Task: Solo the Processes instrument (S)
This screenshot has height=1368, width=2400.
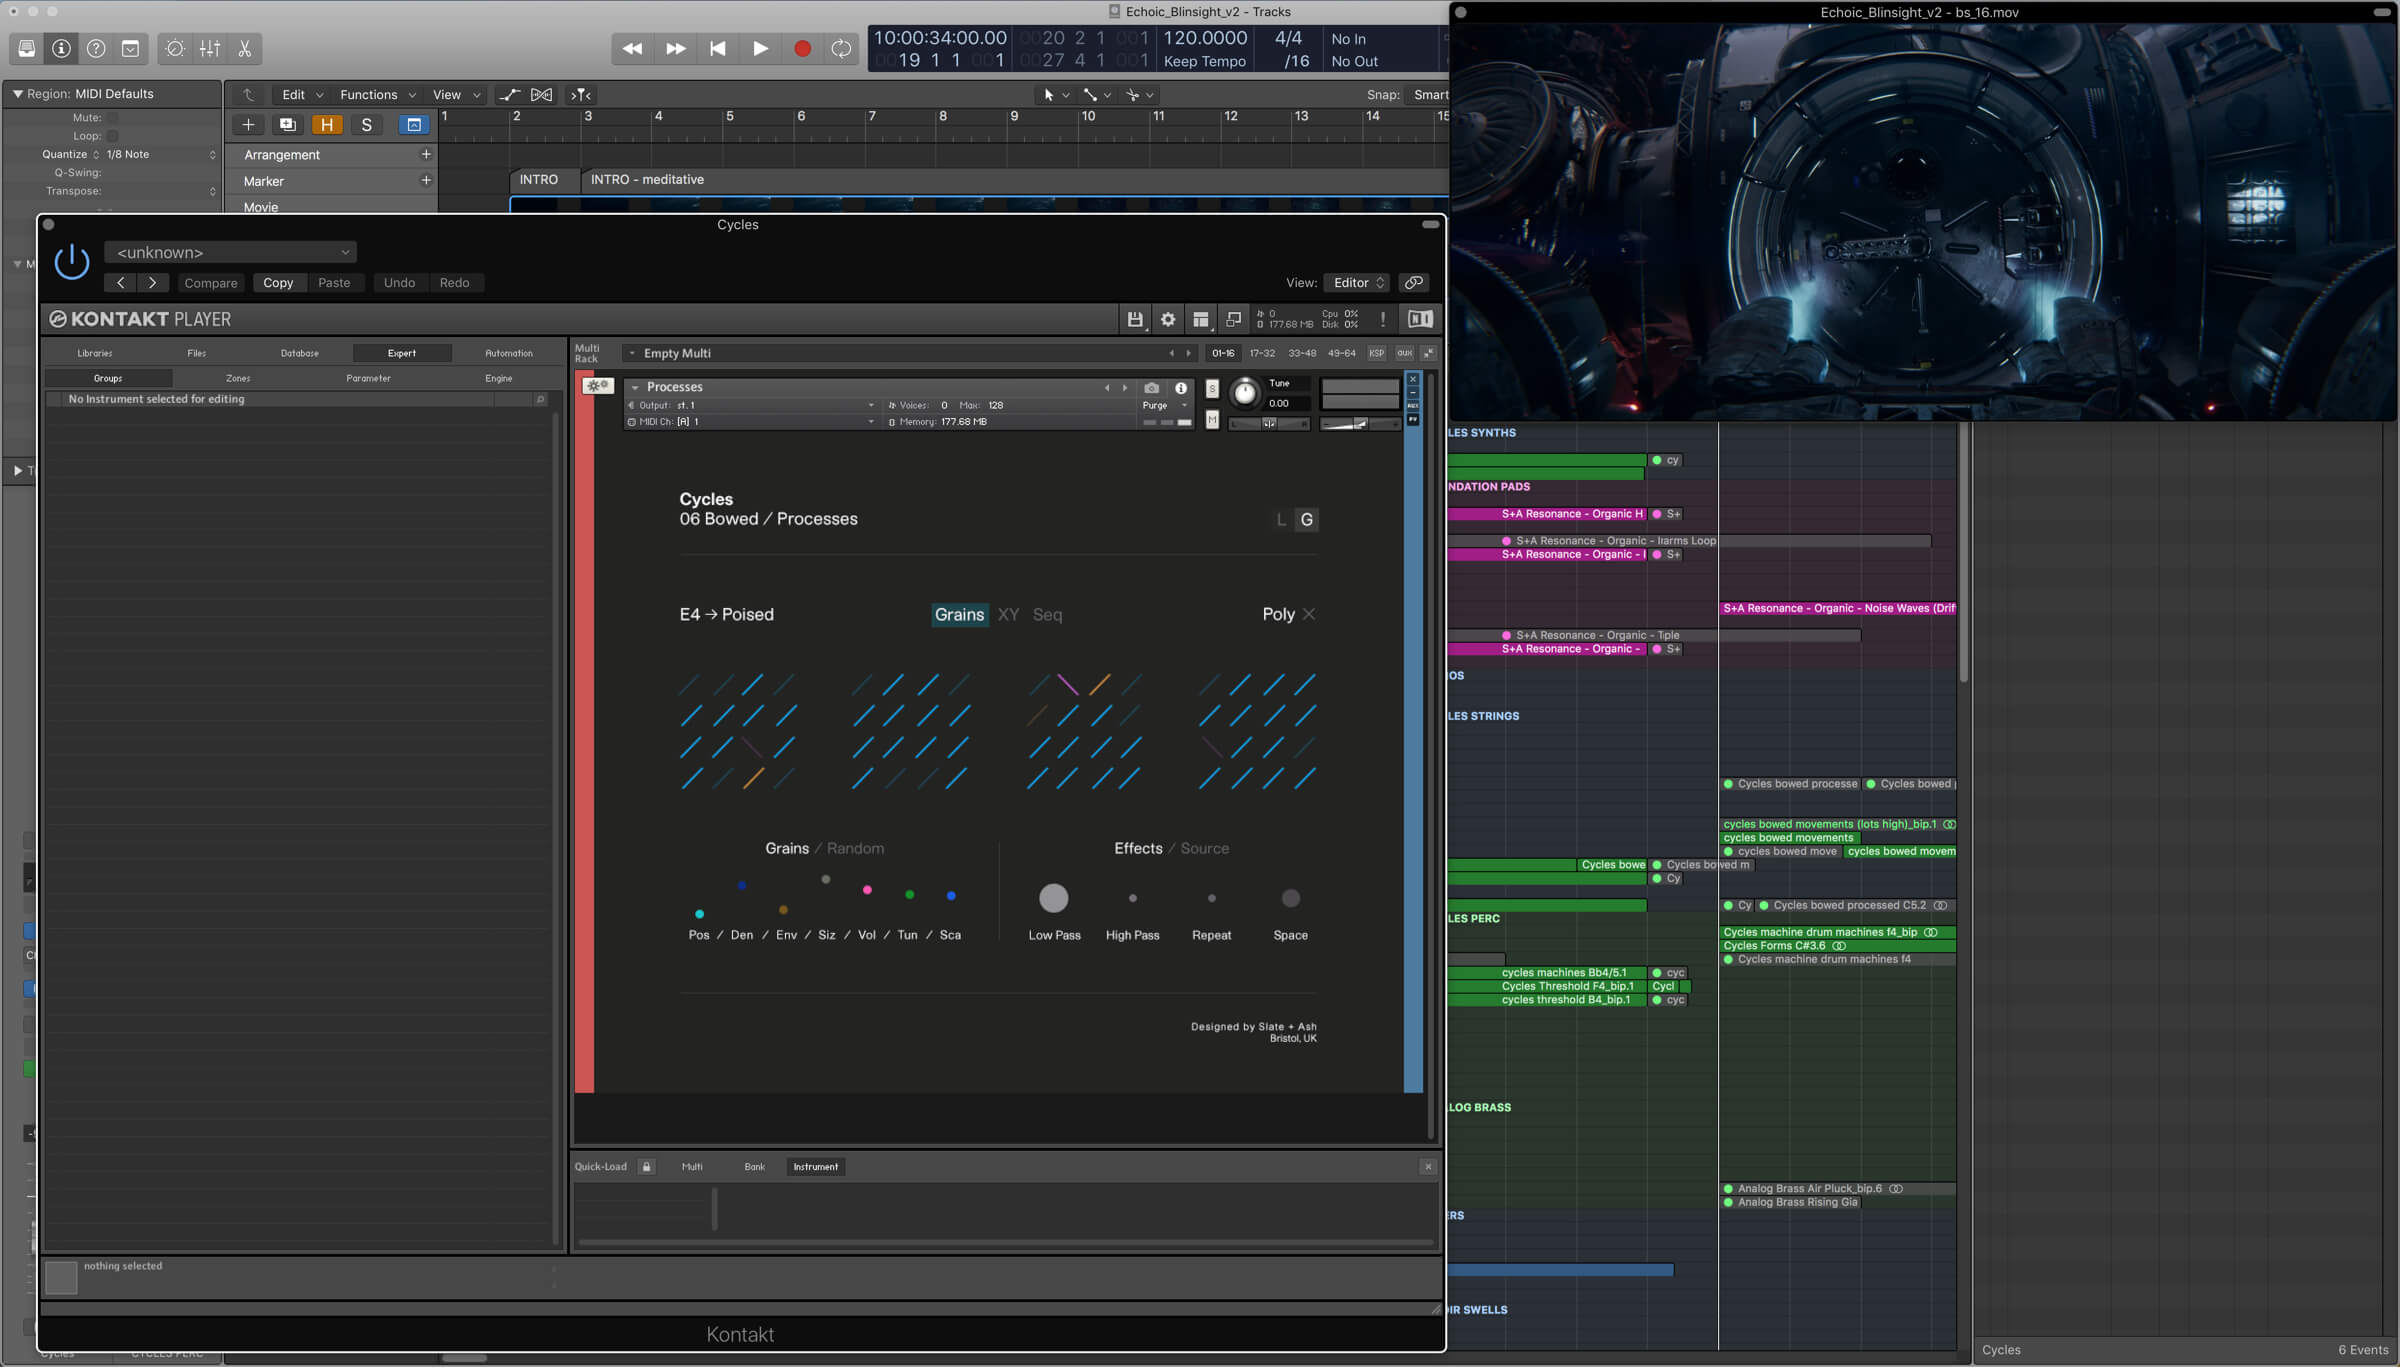Action: click(1212, 388)
